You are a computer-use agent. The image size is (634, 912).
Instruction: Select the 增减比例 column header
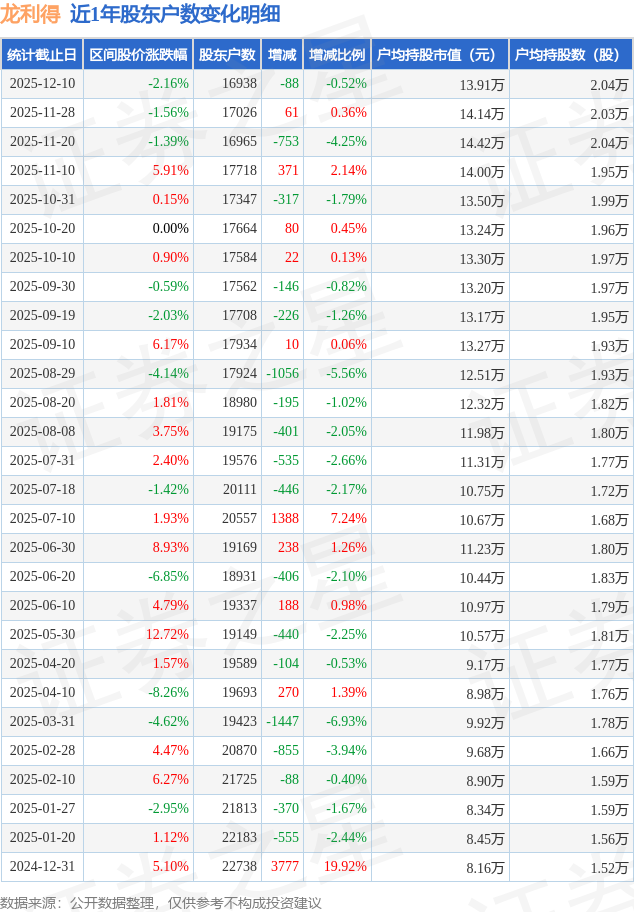tap(337, 55)
